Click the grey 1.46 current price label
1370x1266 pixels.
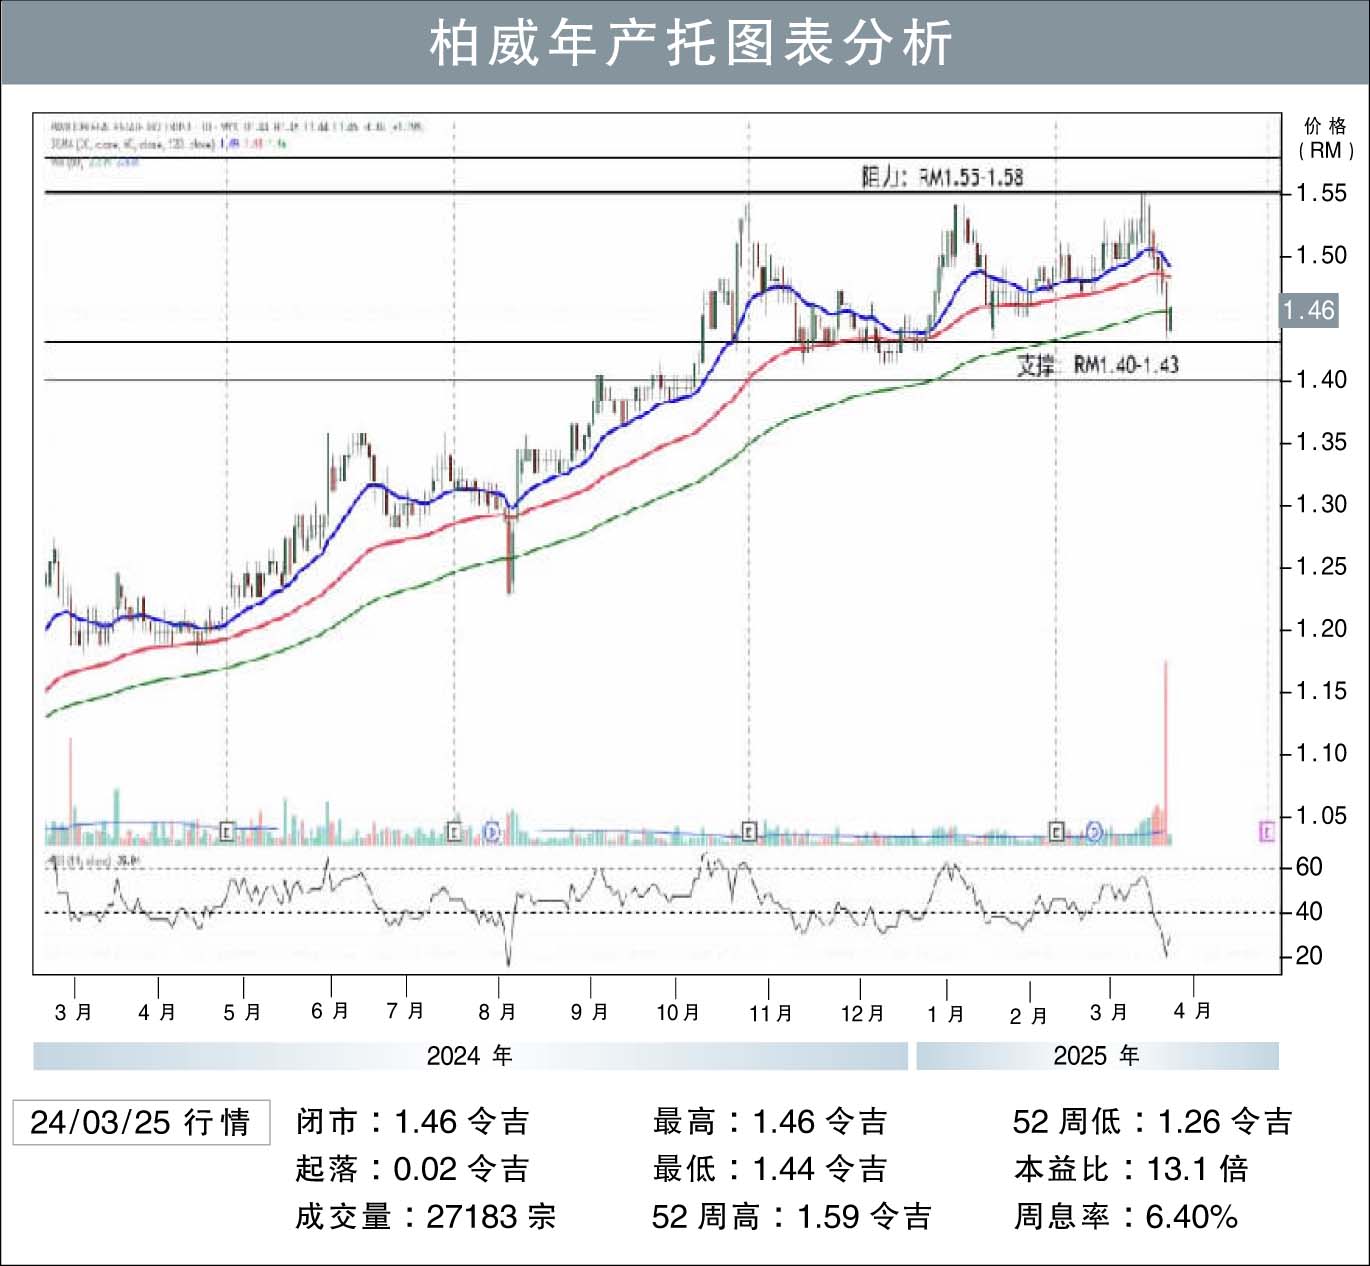[x=1309, y=311]
